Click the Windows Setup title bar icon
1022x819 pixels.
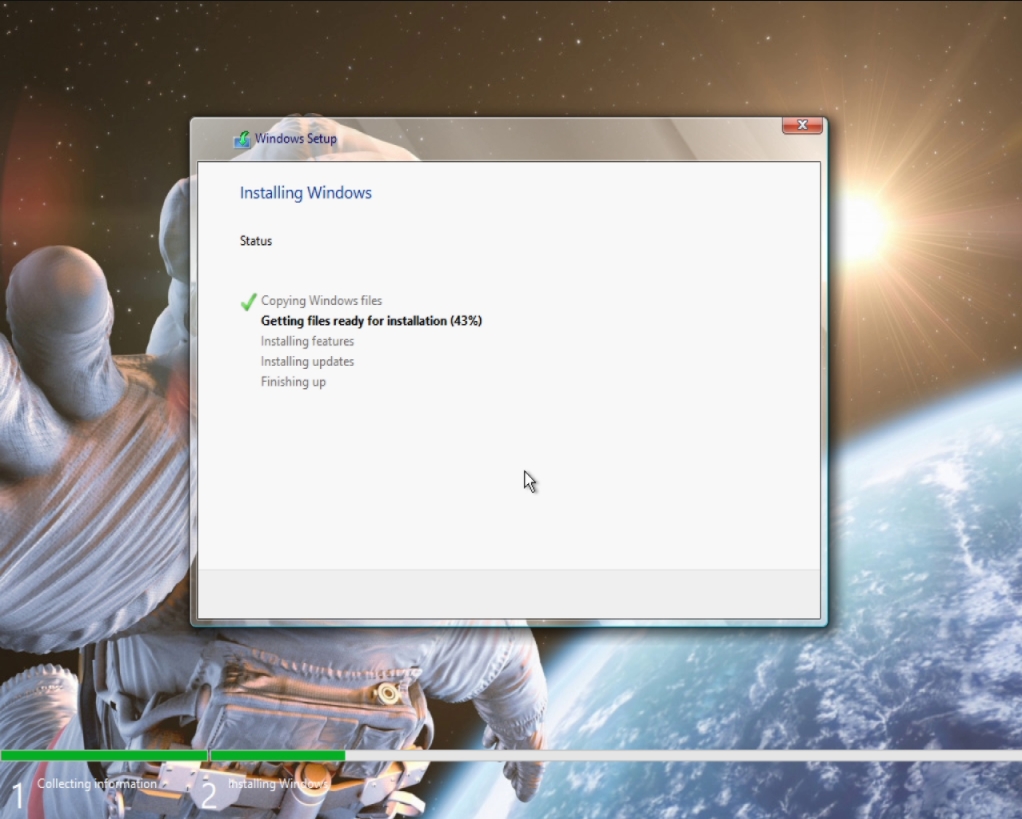pos(242,139)
